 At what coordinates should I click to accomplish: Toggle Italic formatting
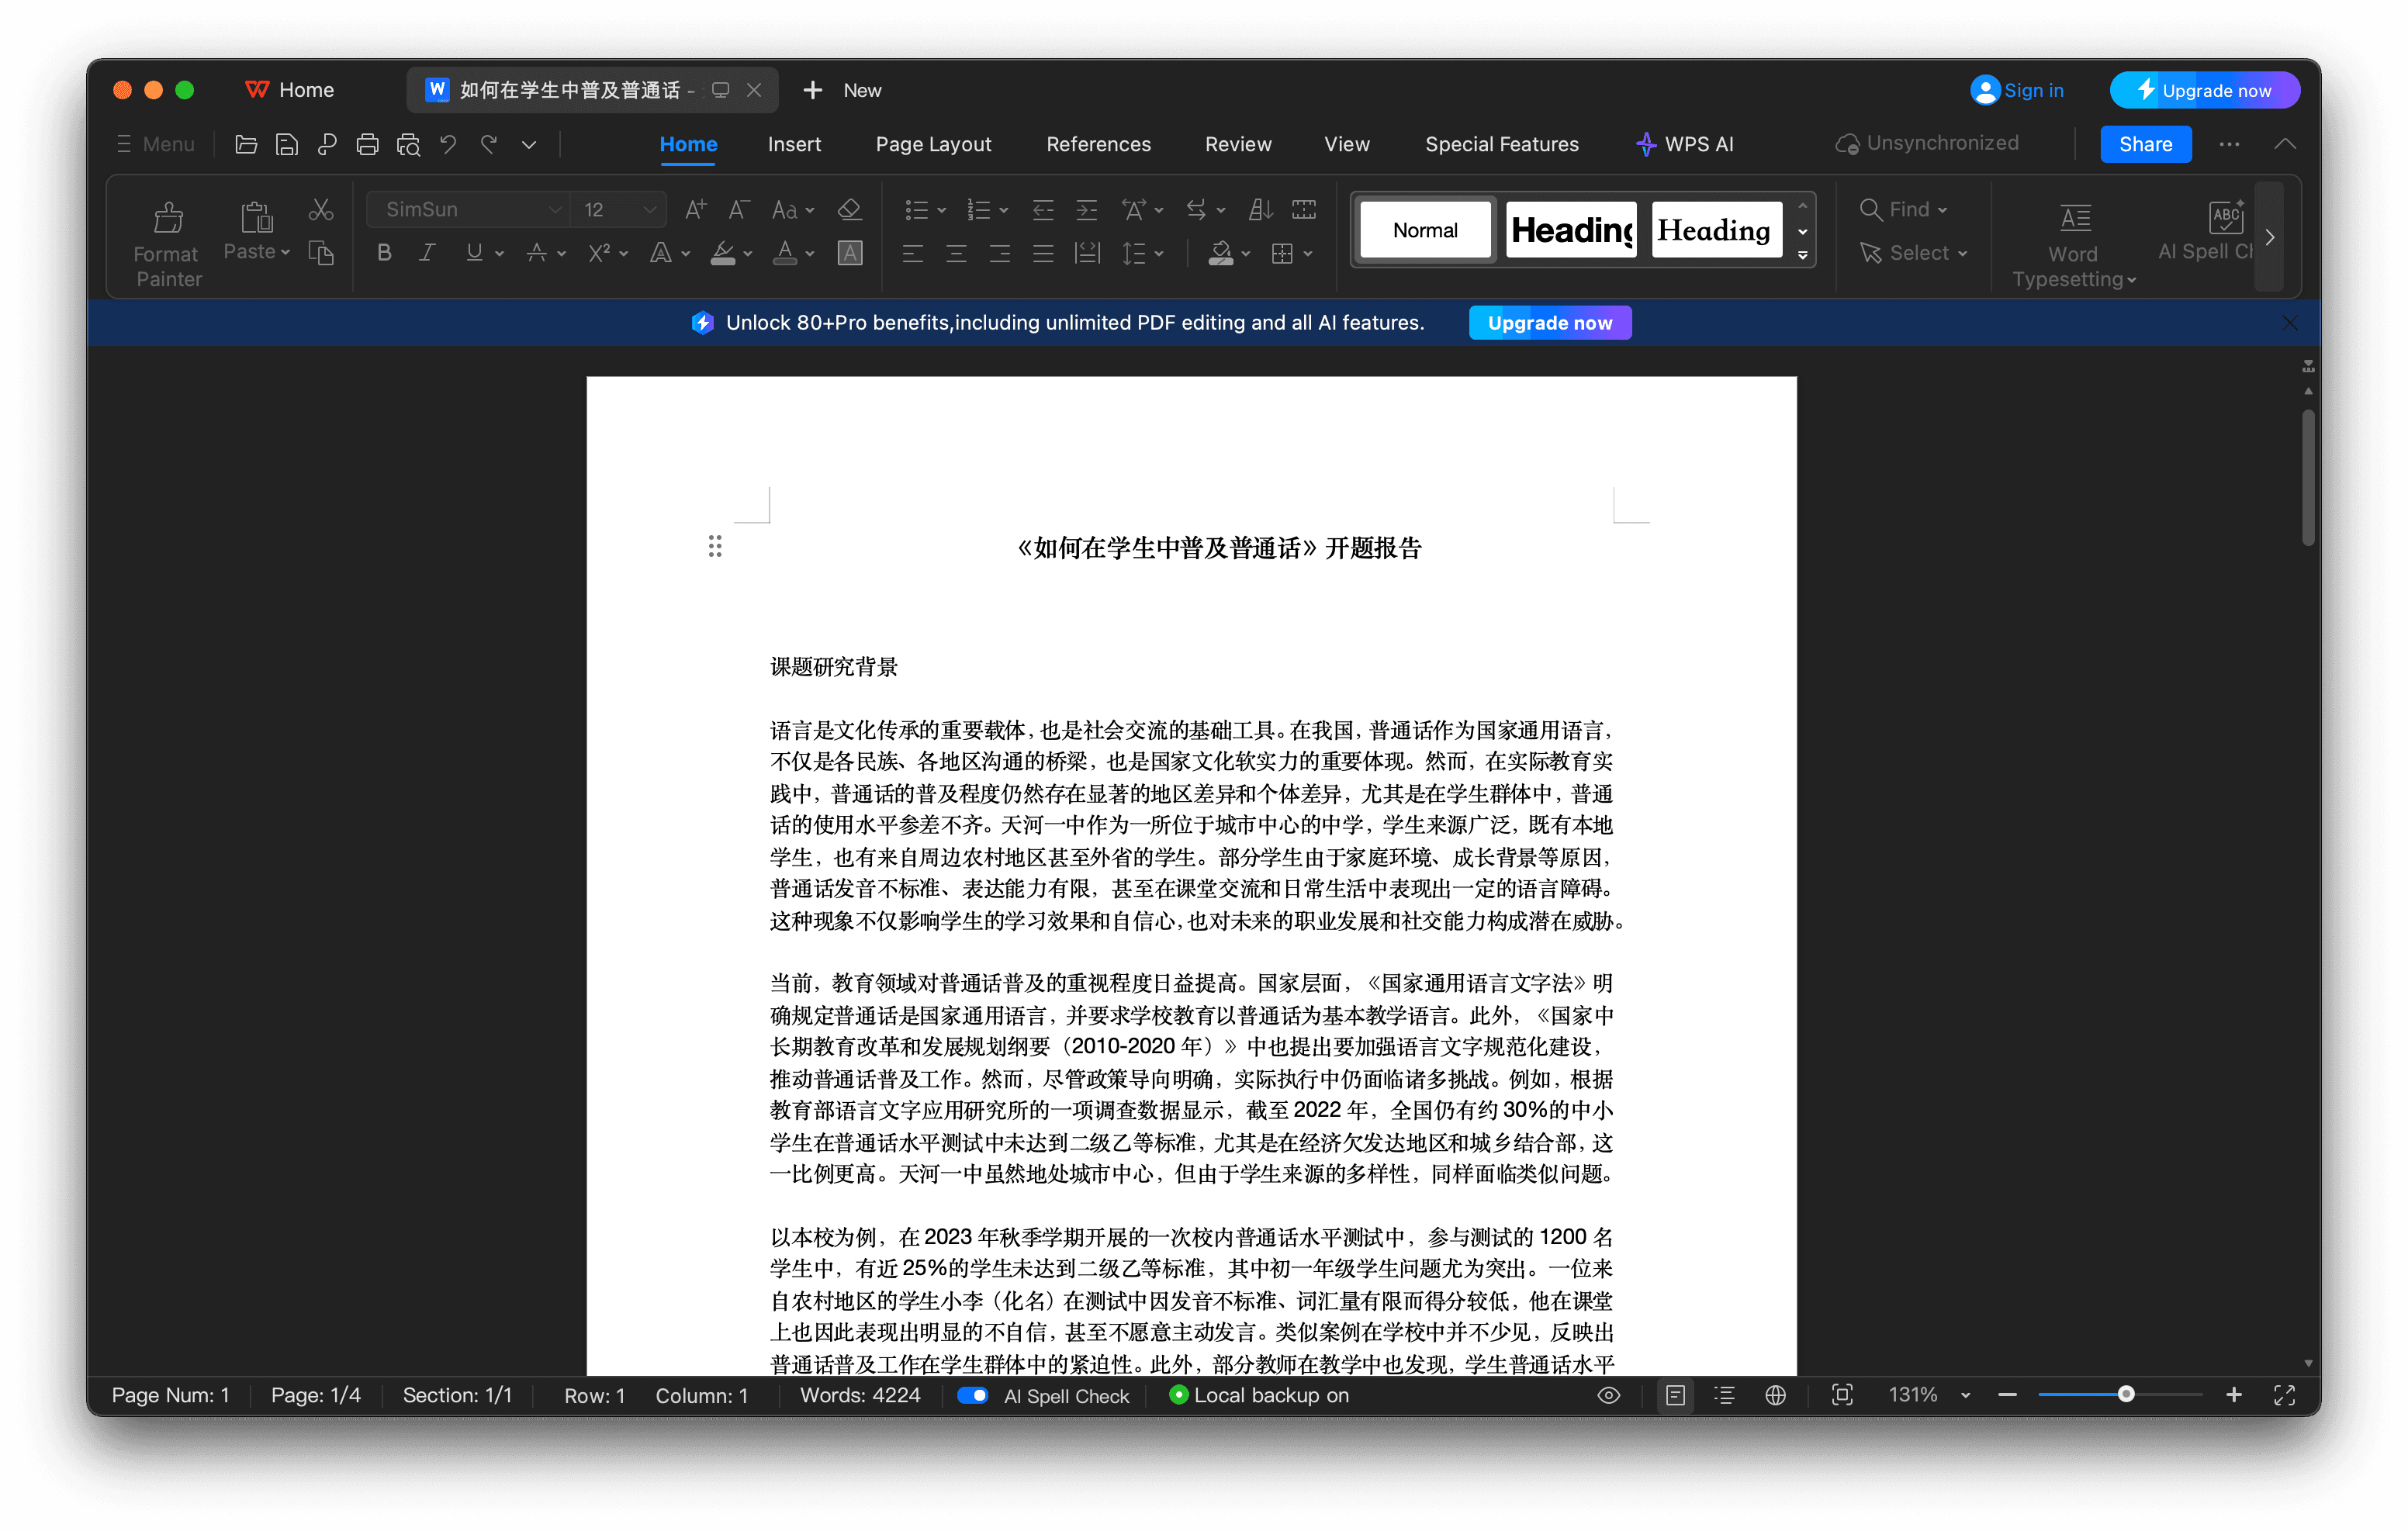427,253
